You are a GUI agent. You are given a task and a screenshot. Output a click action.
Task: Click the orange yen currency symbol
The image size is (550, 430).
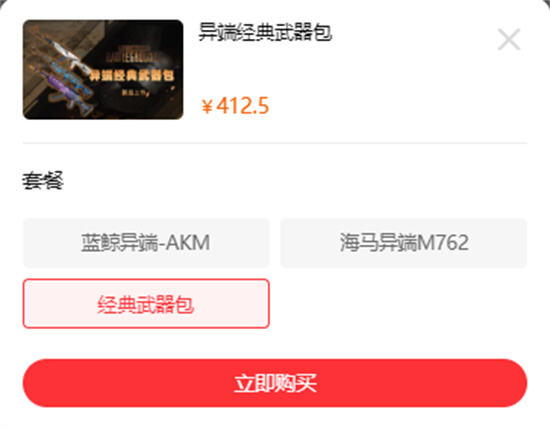coord(207,106)
